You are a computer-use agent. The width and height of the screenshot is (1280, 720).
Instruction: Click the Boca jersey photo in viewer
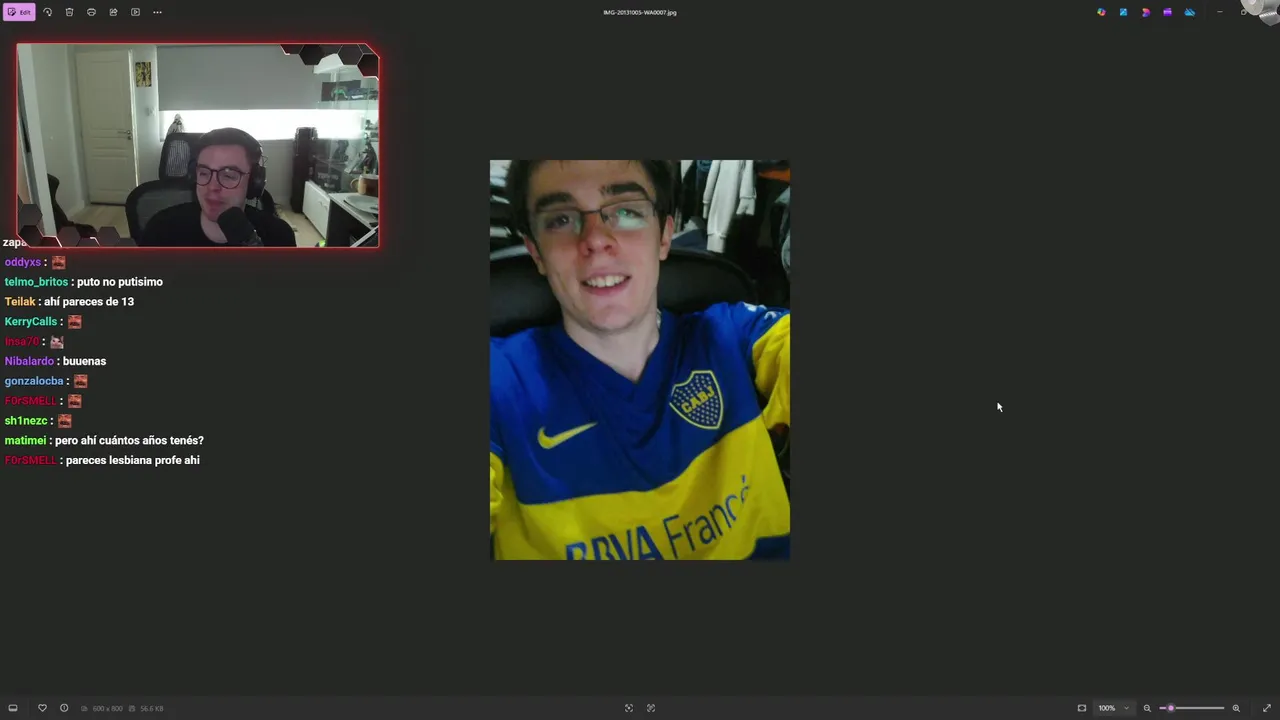(640, 360)
